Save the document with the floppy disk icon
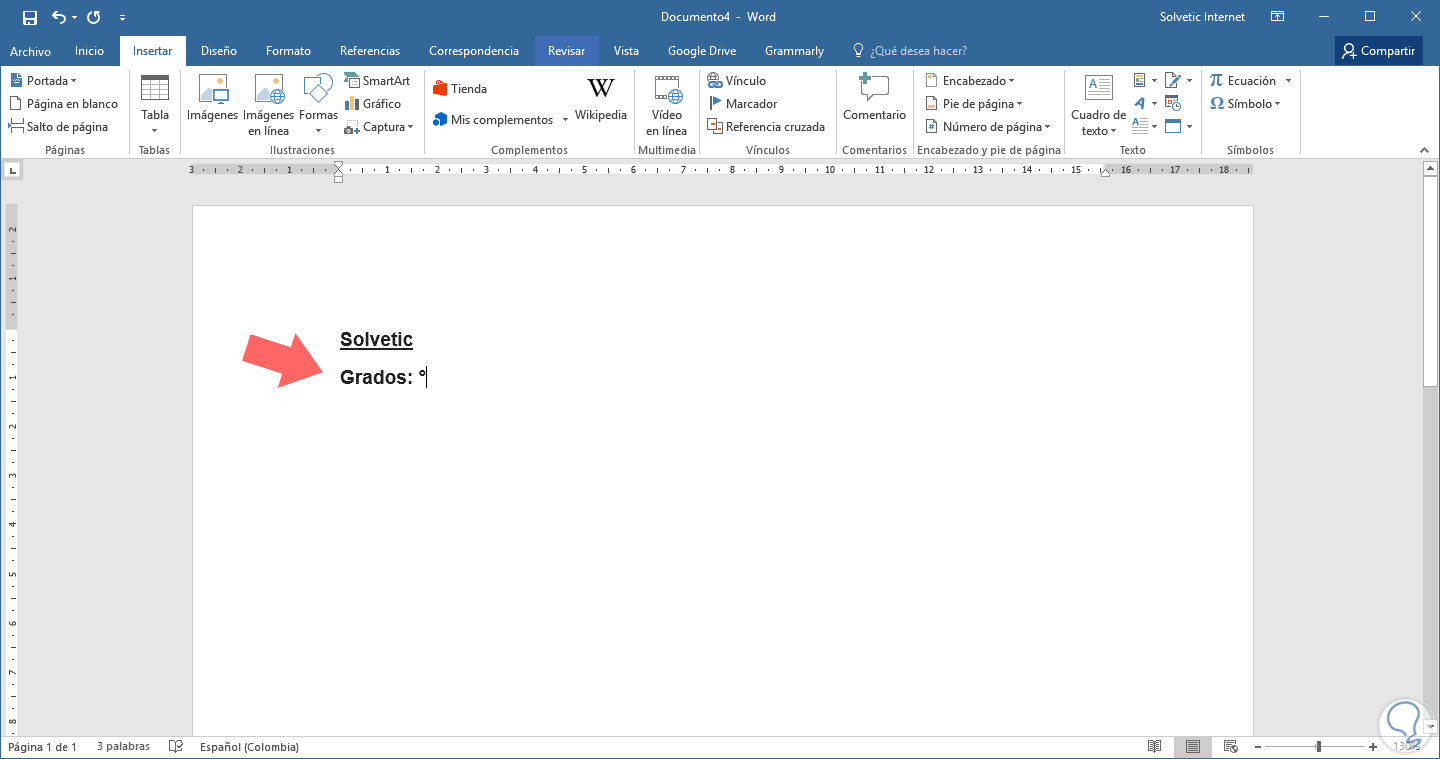The image size is (1440, 759). click(29, 17)
